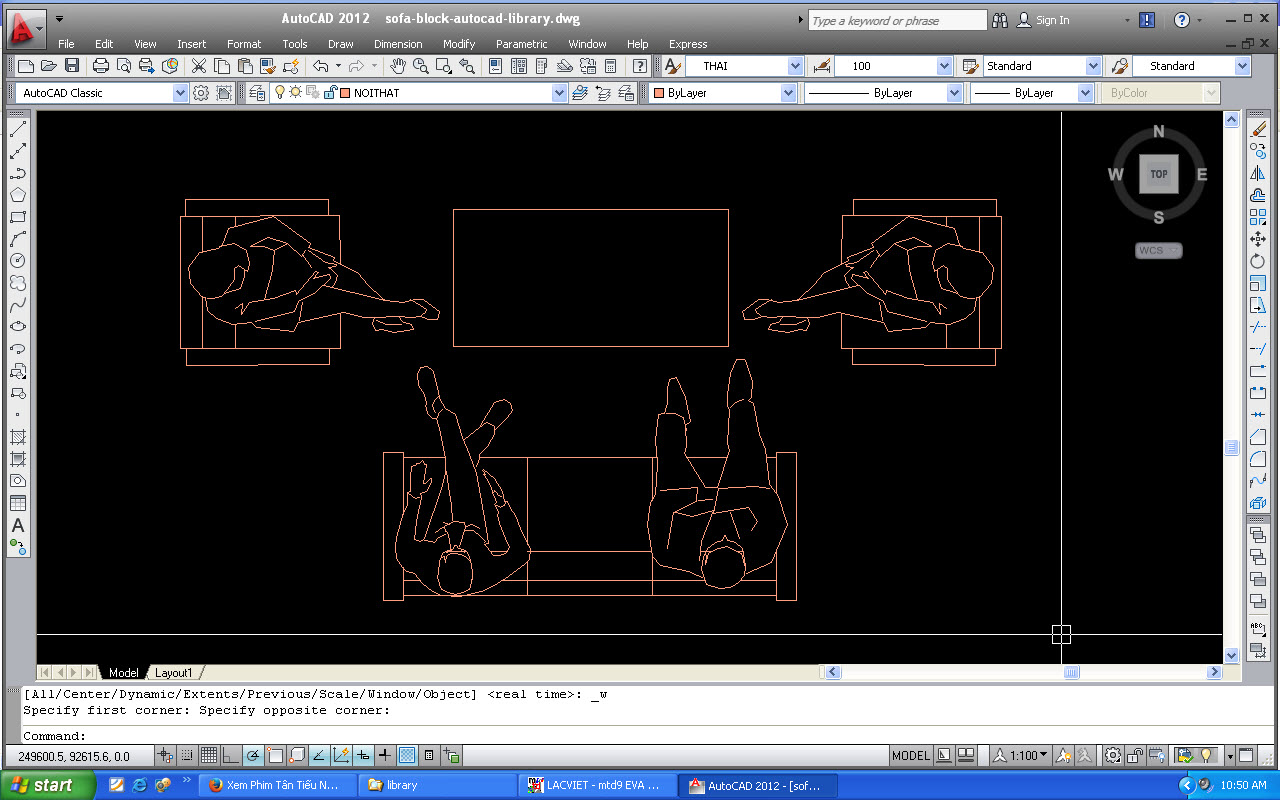This screenshot has width=1280, height=800.
Task: Click the Save icon
Action: point(71,66)
